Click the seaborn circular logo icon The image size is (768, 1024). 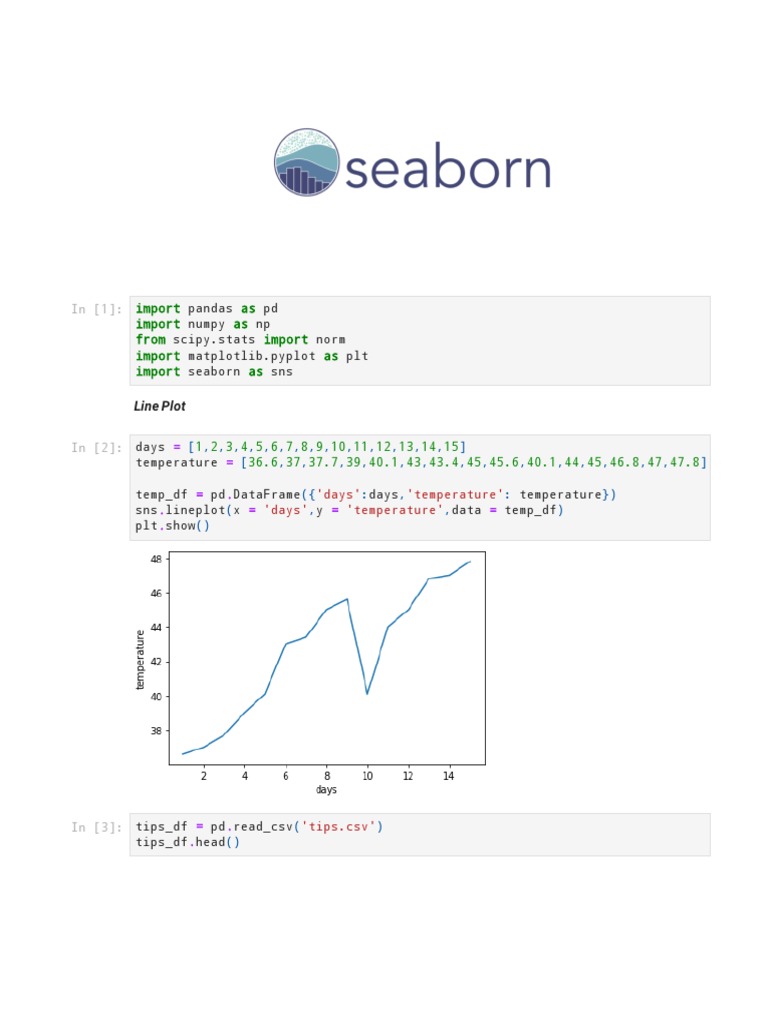pos(307,163)
